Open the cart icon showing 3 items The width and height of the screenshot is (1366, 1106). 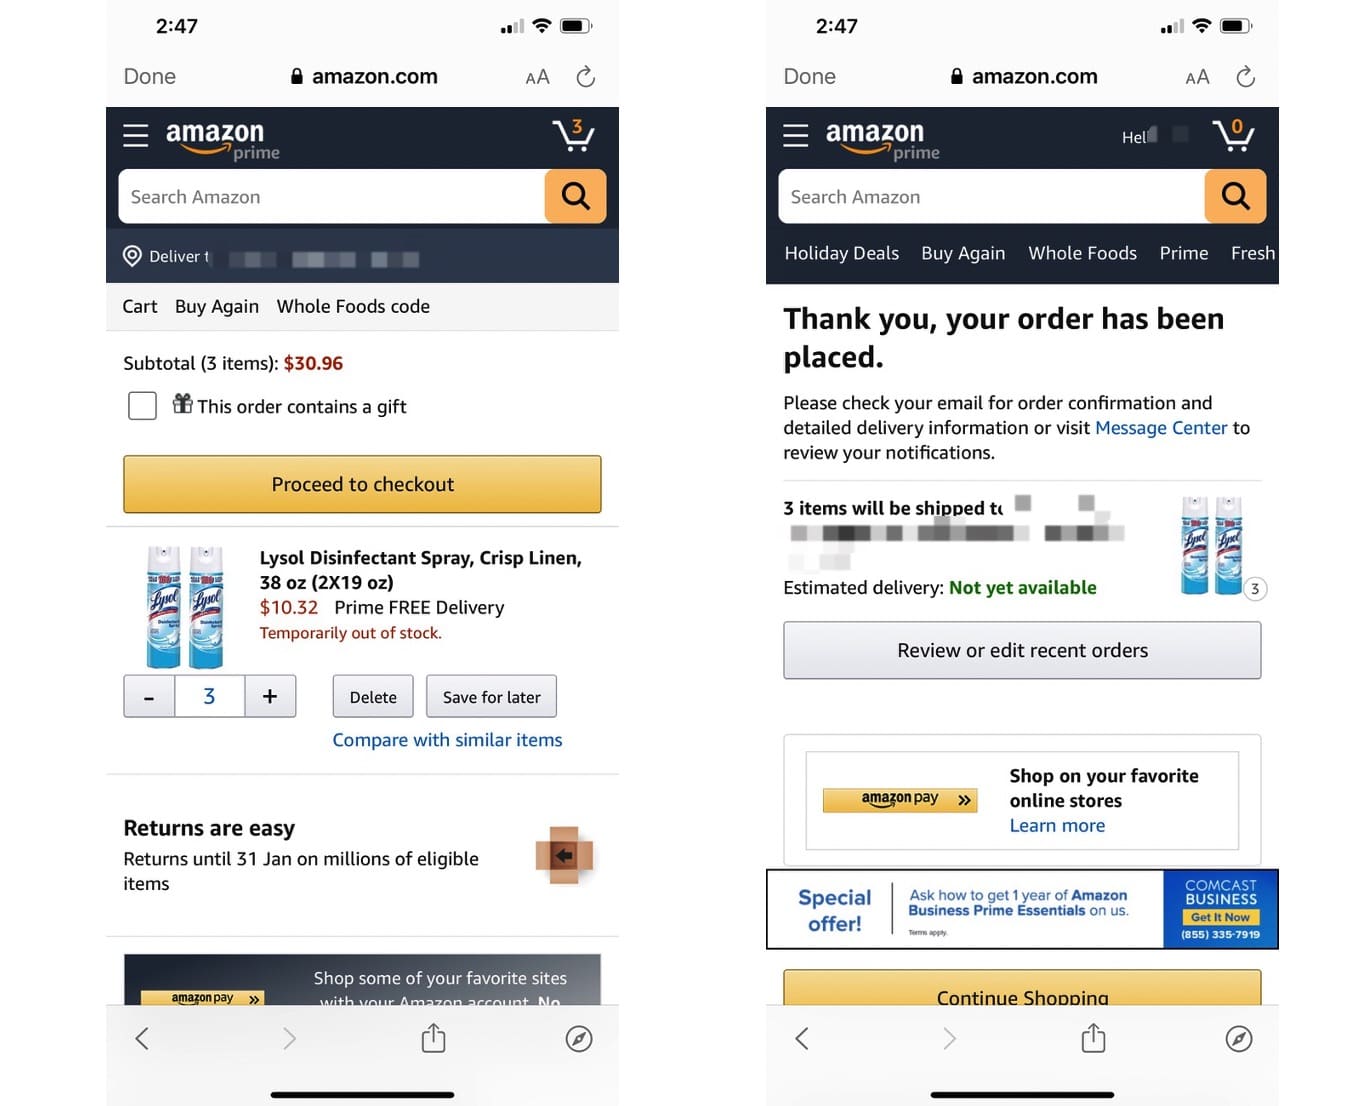click(573, 135)
